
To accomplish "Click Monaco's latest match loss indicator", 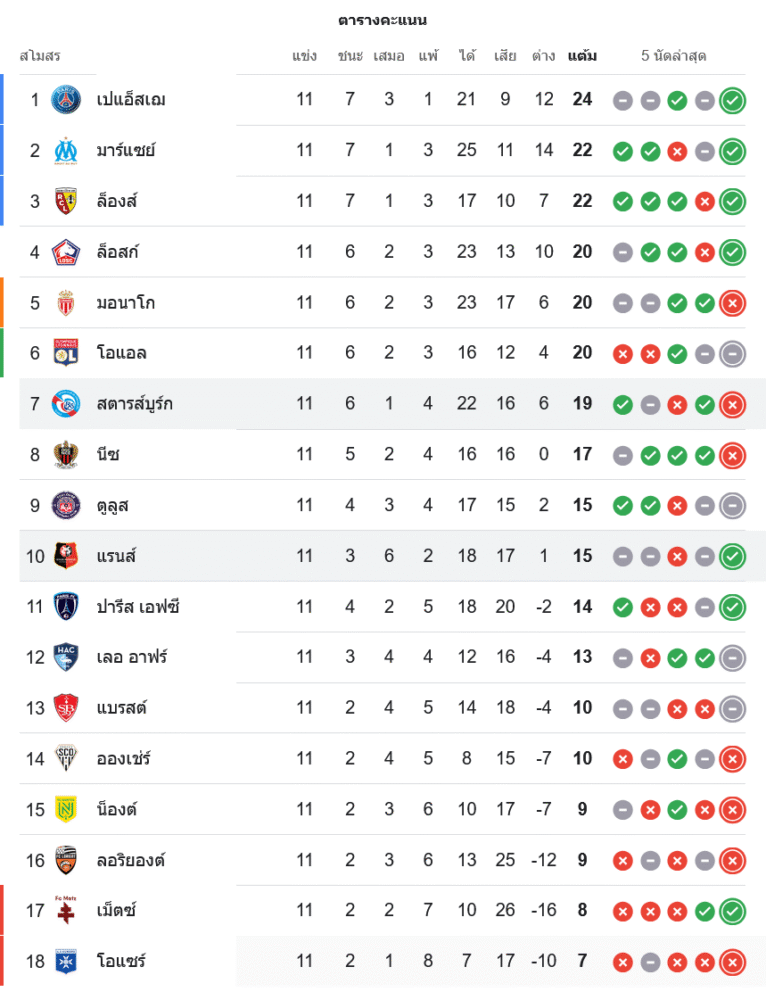I will point(733,302).
